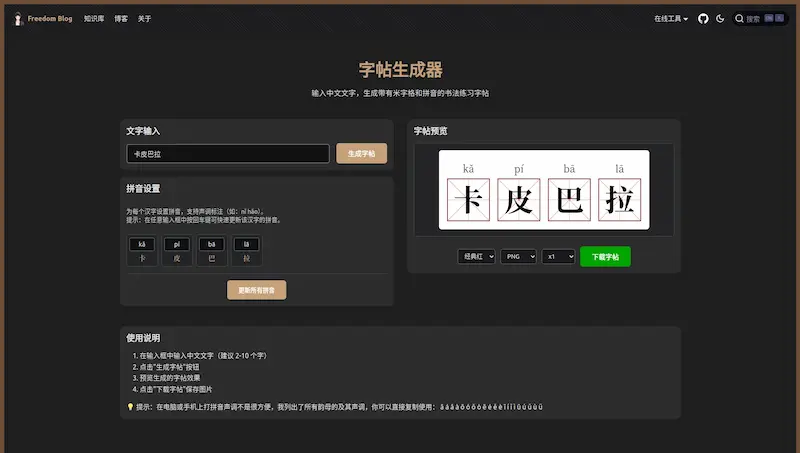This screenshot has height=453, width=800.
Task: Toggle dark mode moon icon
Action: (720, 19)
